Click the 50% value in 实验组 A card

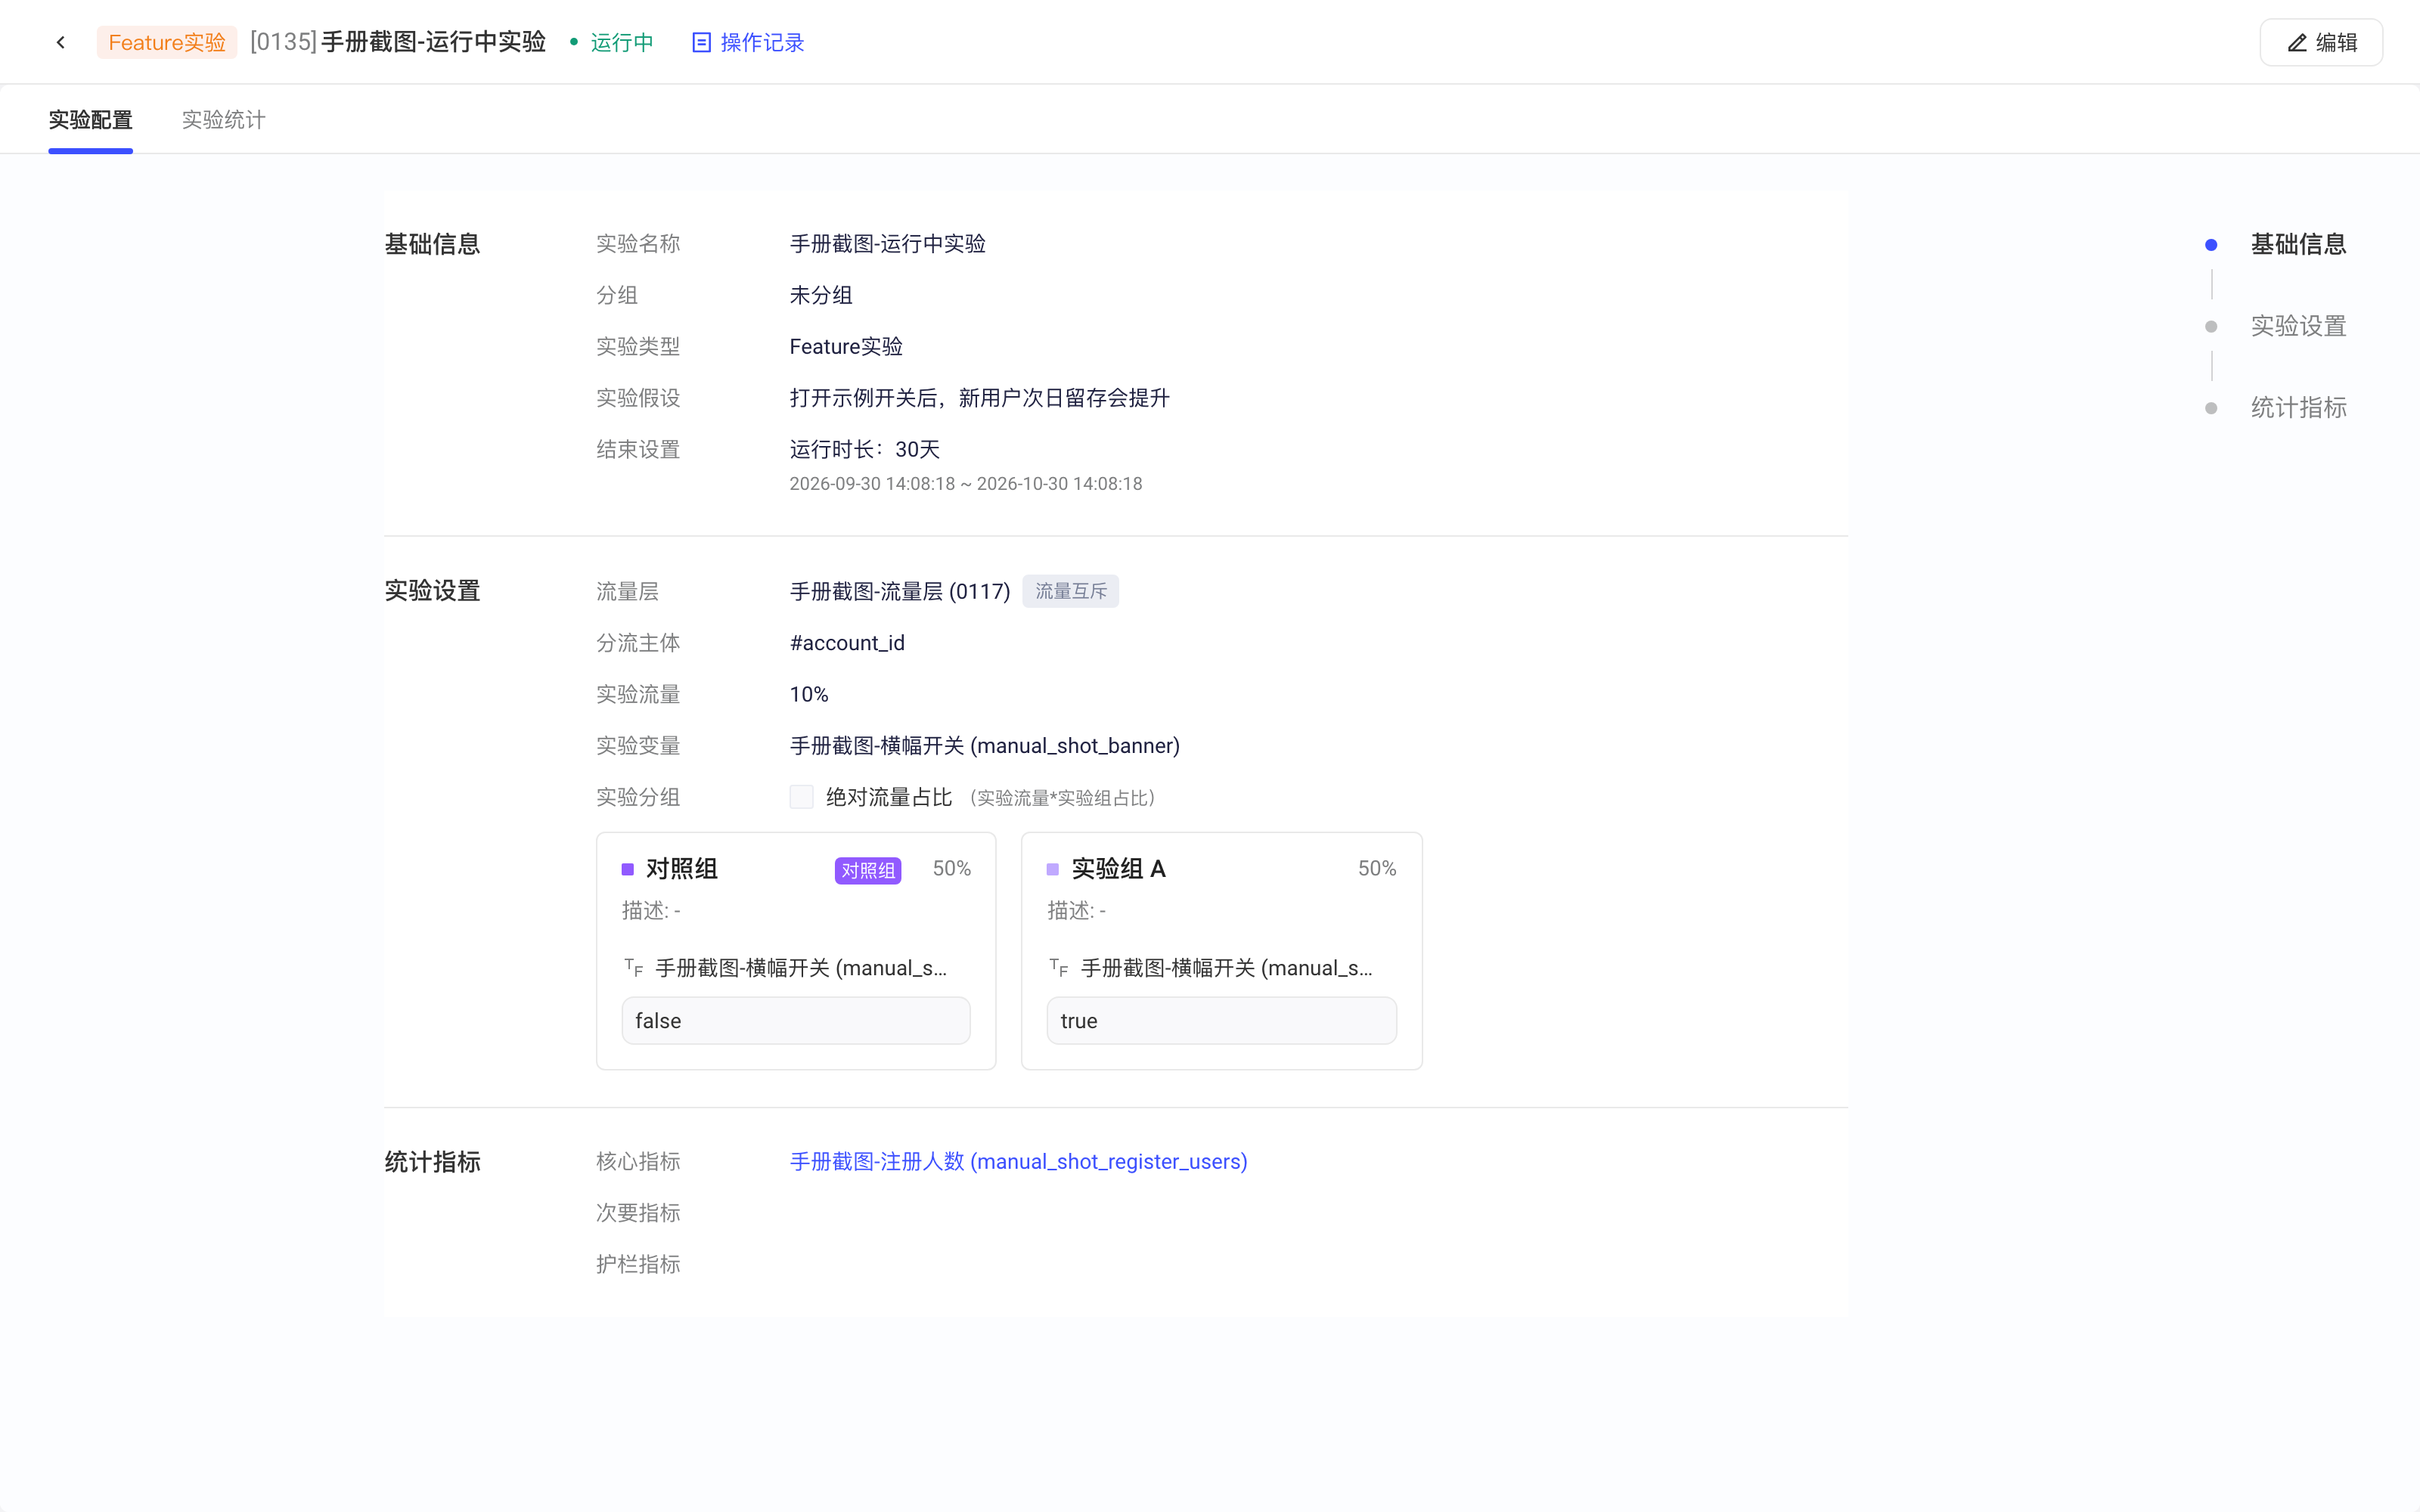pos(1376,868)
